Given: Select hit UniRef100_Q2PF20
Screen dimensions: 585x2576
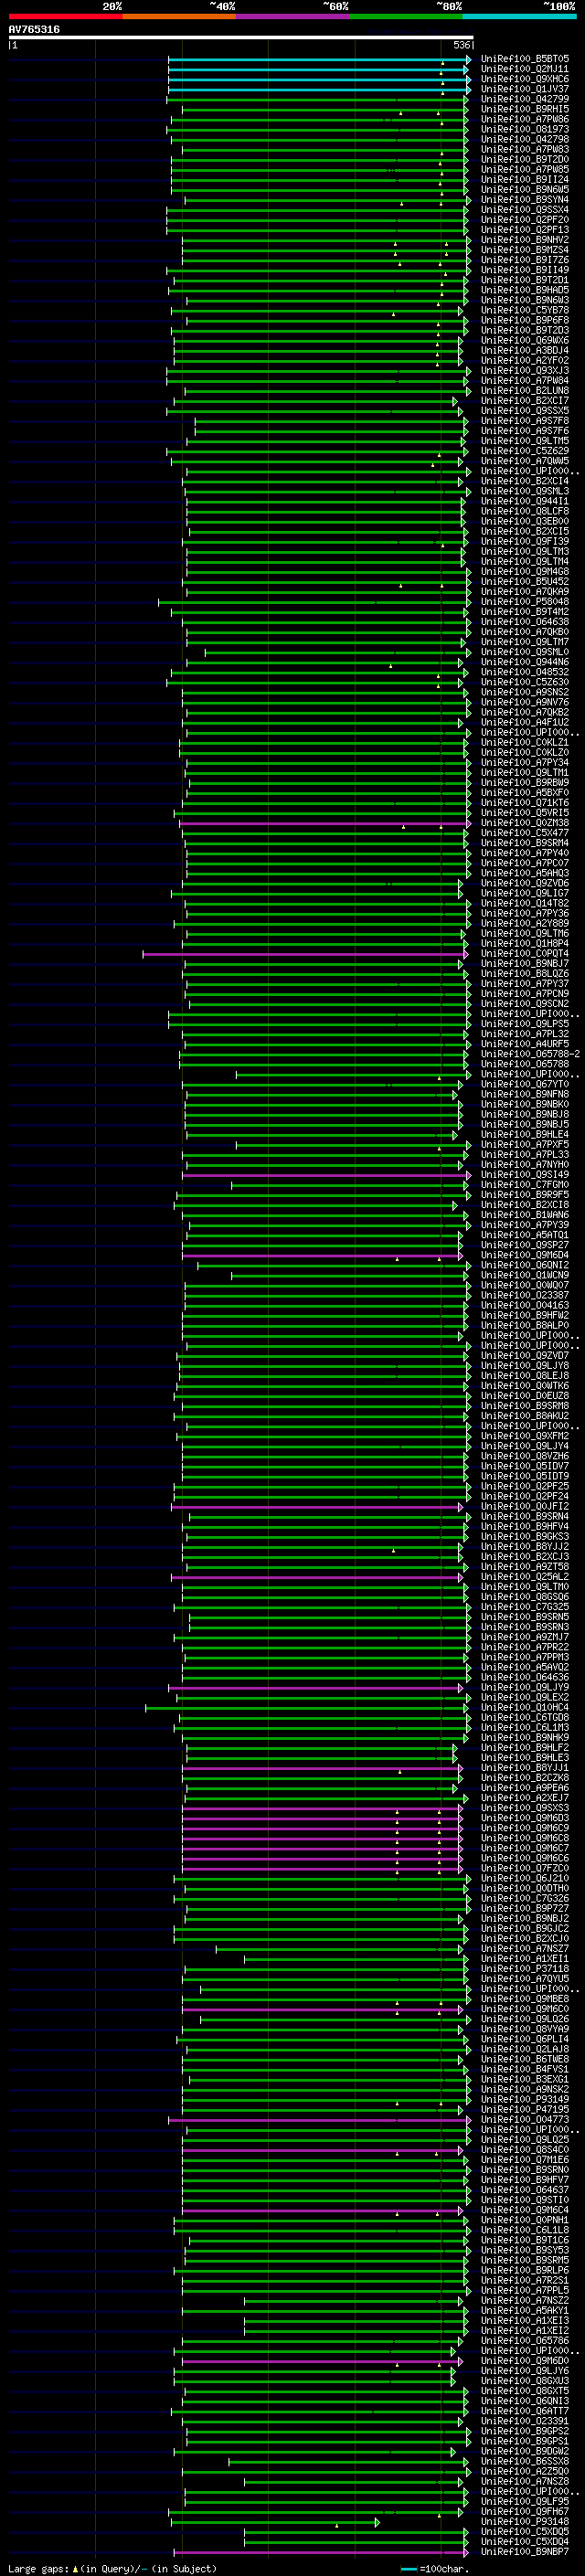Looking at the screenshot, I should click(525, 220).
